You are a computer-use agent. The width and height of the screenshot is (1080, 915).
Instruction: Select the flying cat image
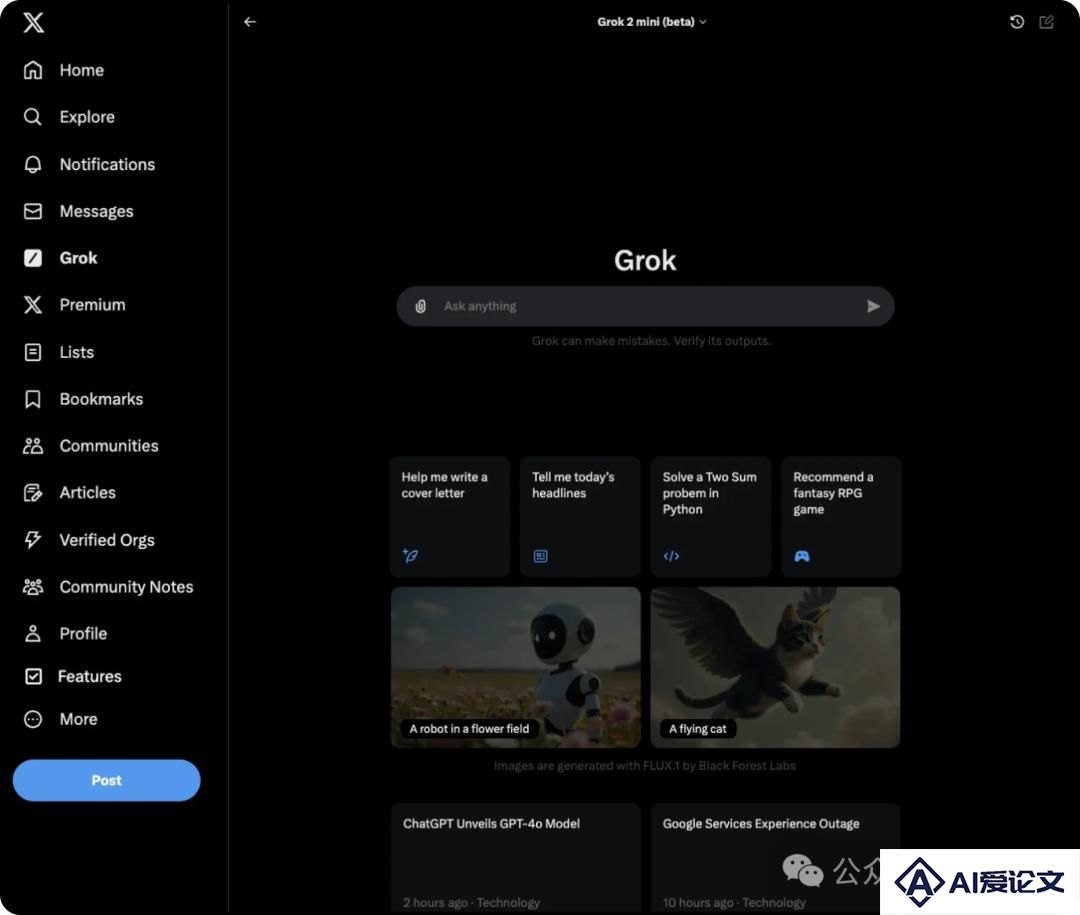tap(776, 667)
